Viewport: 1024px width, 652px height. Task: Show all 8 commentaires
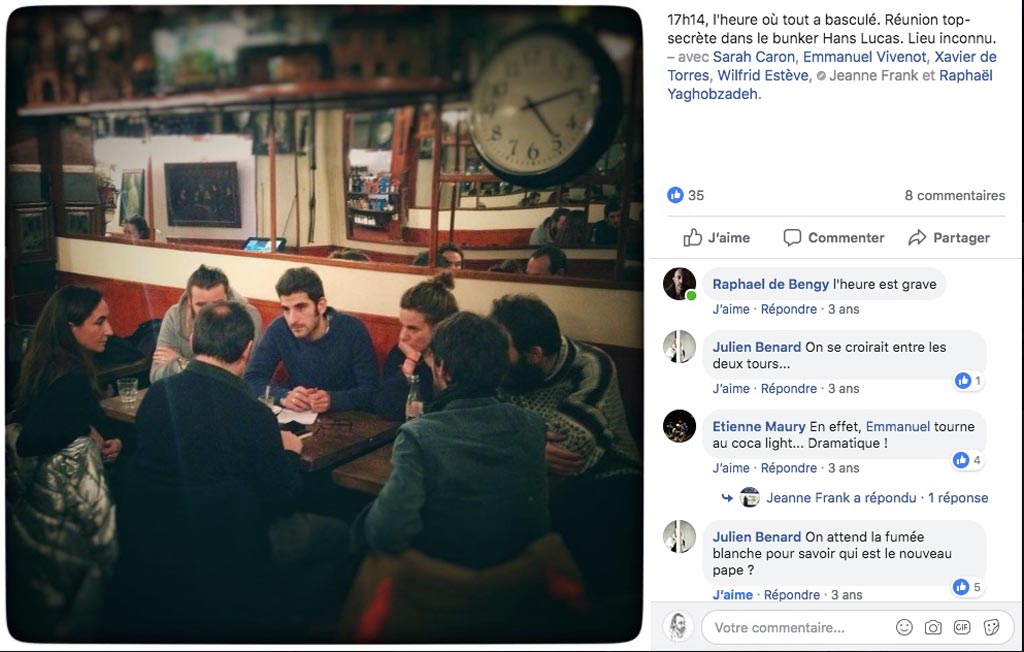point(954,195)
